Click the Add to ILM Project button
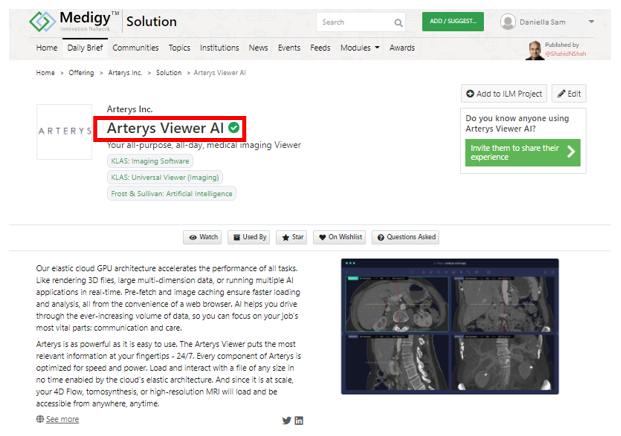The image size is (621, 436). (x=504, y=94)
